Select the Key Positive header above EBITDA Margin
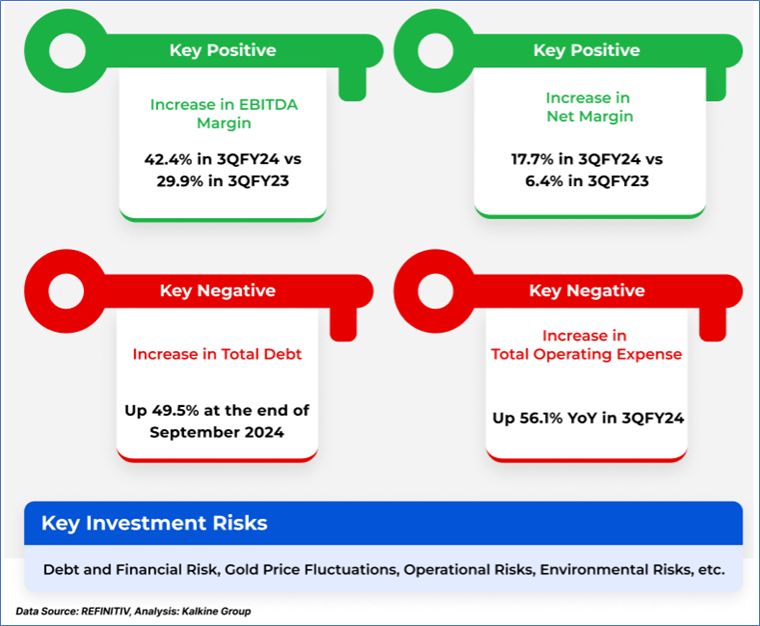The width and height of the screenshot is (760, 626). click(222, 51)
